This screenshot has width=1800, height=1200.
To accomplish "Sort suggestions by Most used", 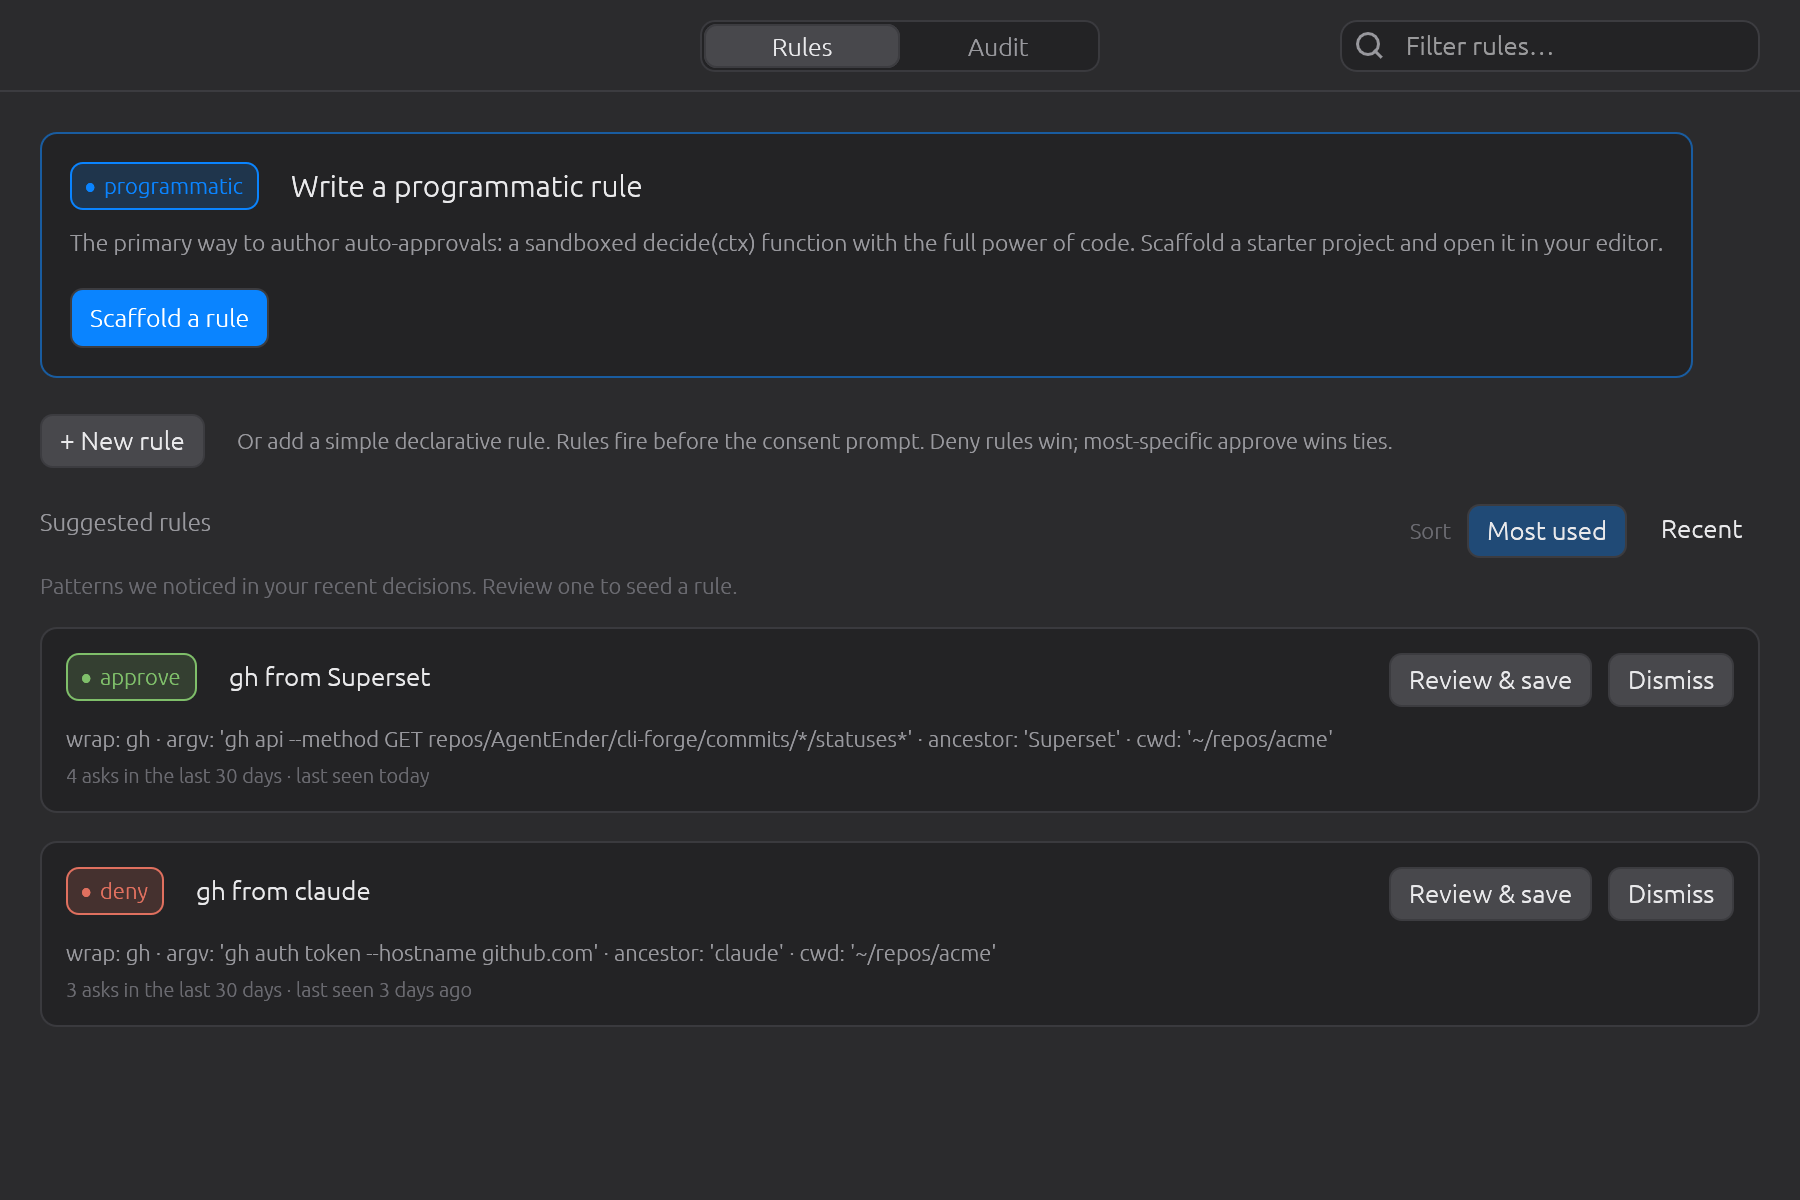I will 1546,531.
